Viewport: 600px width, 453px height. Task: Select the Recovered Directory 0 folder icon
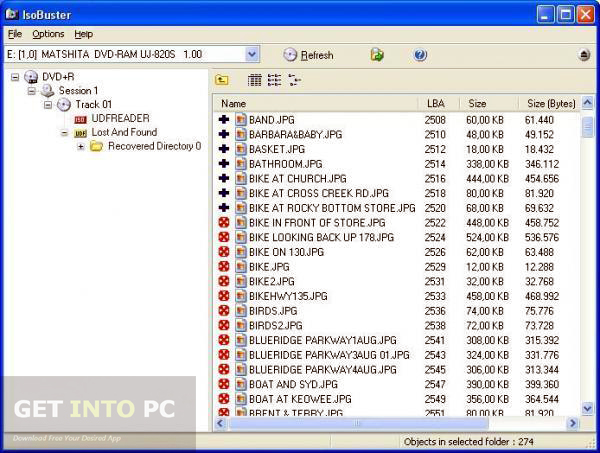coord(96,146)
